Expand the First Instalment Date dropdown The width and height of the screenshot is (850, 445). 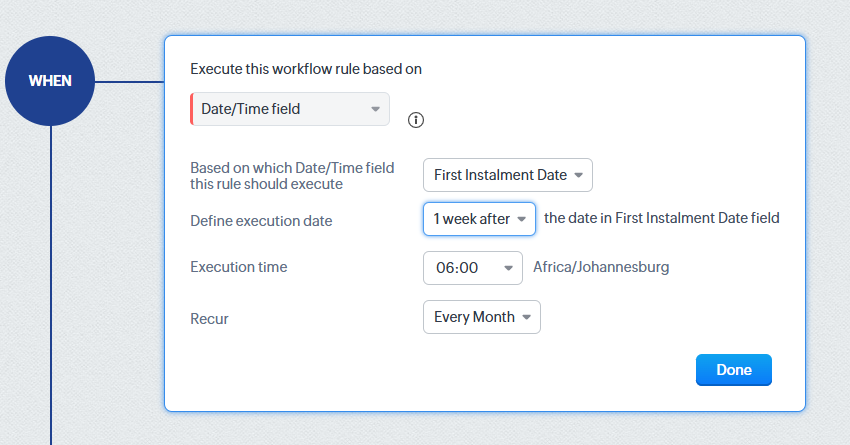(507, 175)
